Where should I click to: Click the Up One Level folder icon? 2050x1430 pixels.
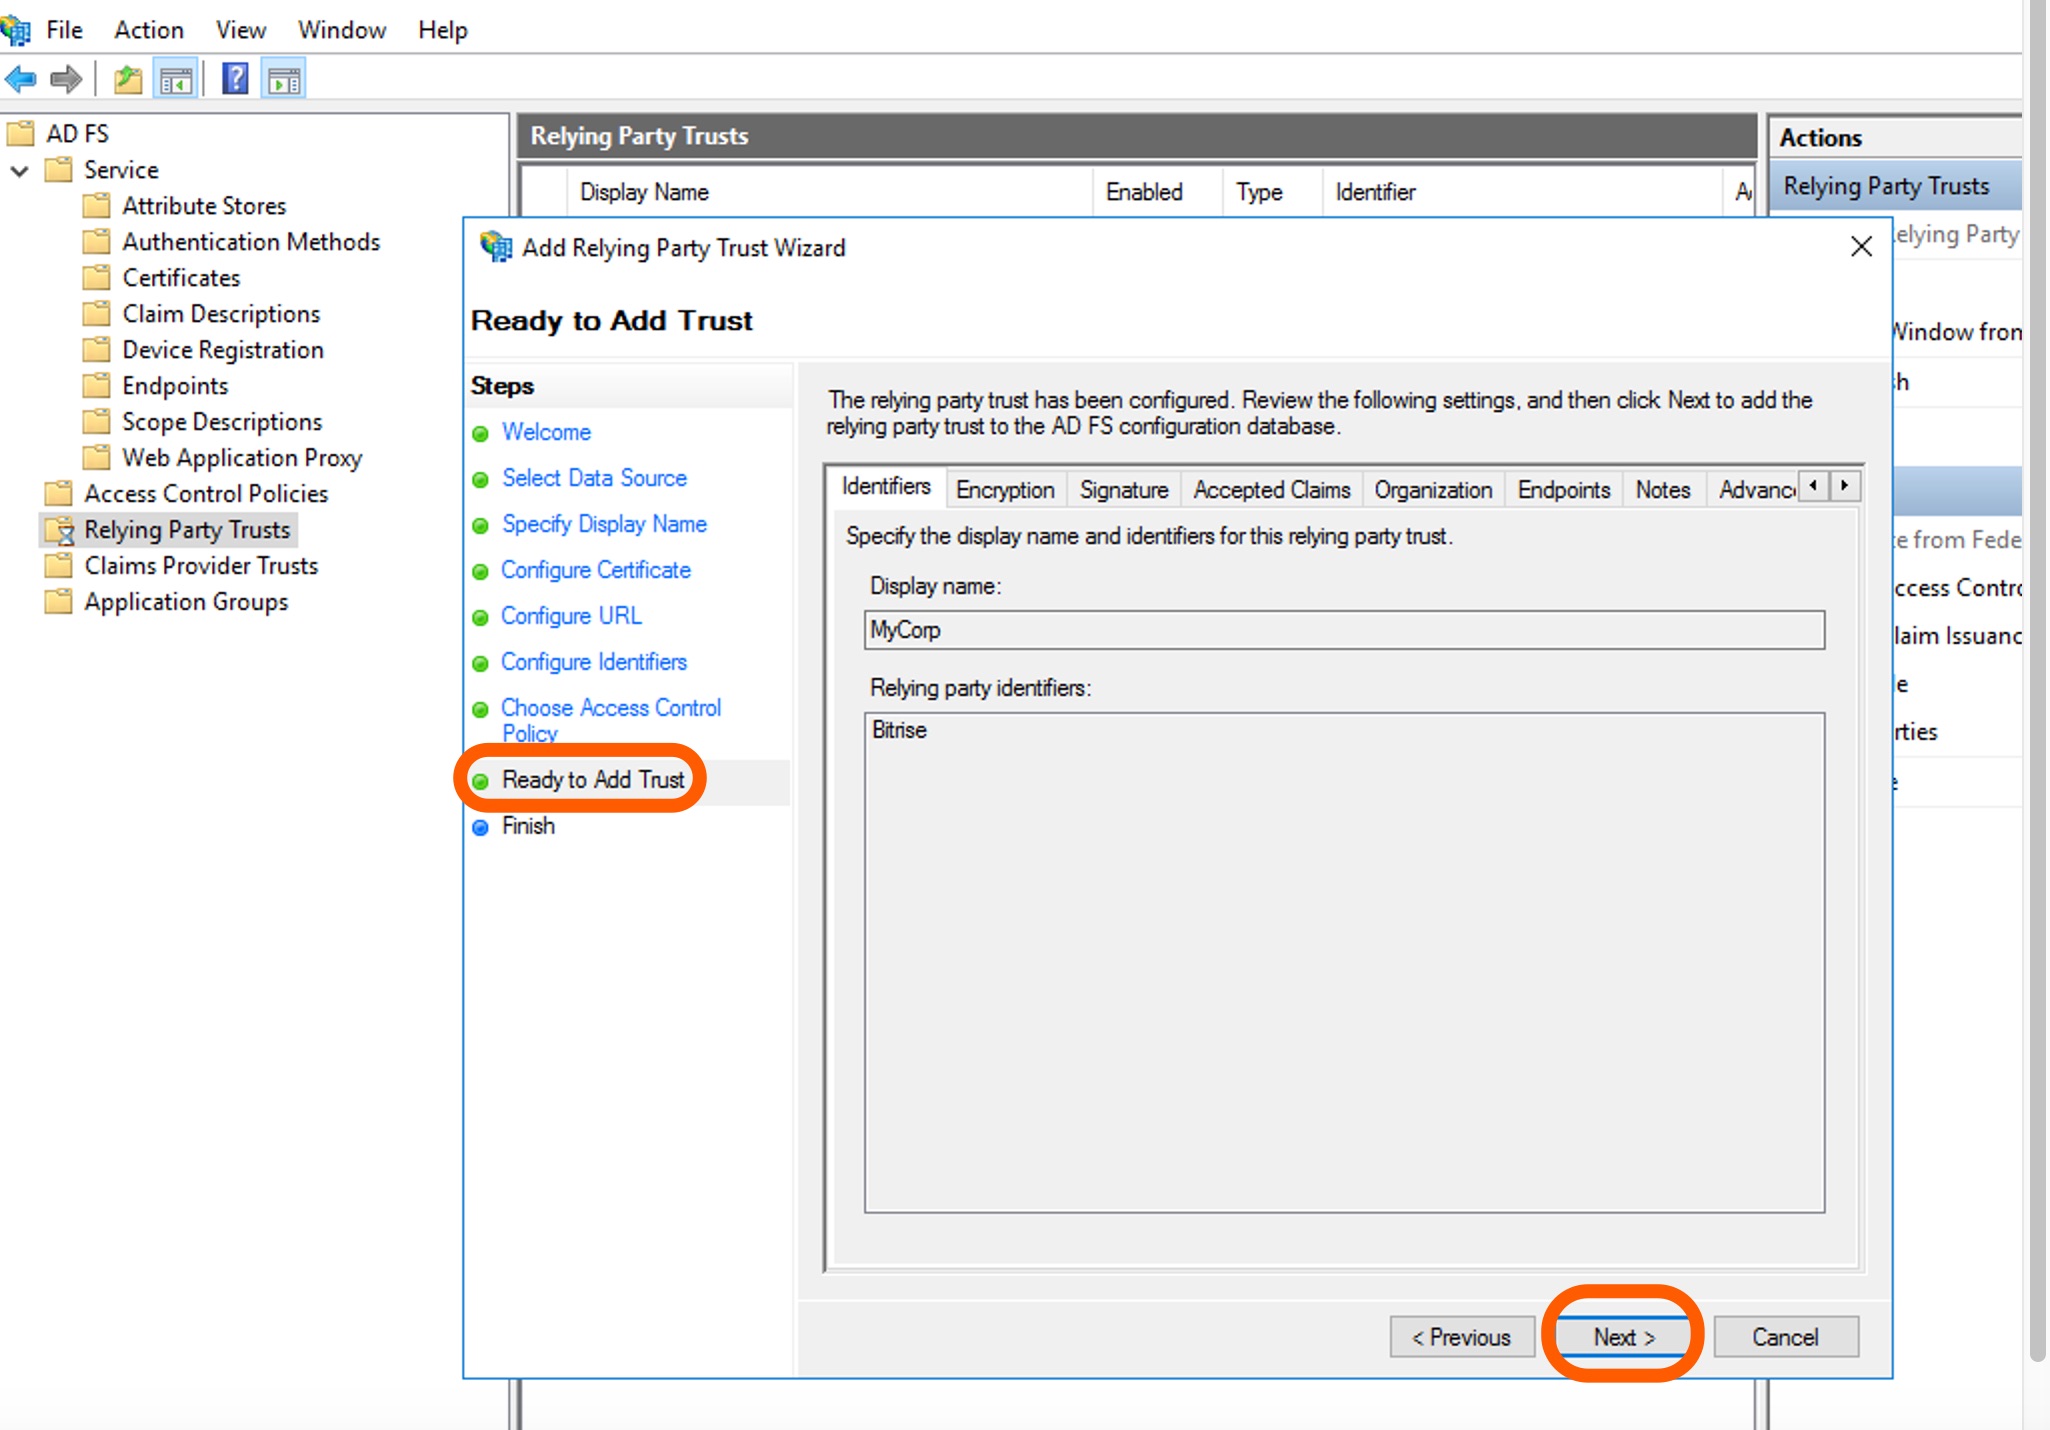pyautogui.click(x=128, y=79)
